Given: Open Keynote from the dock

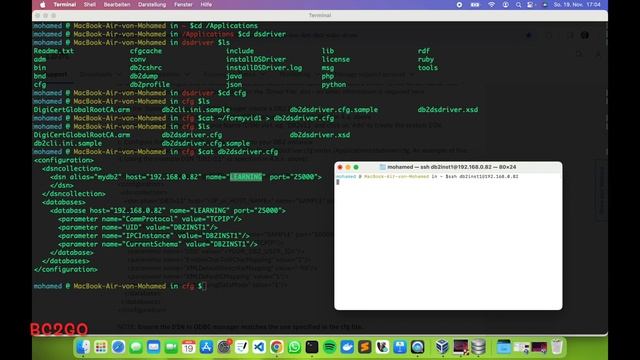Looking at the screenshot, I should [400, 347].
